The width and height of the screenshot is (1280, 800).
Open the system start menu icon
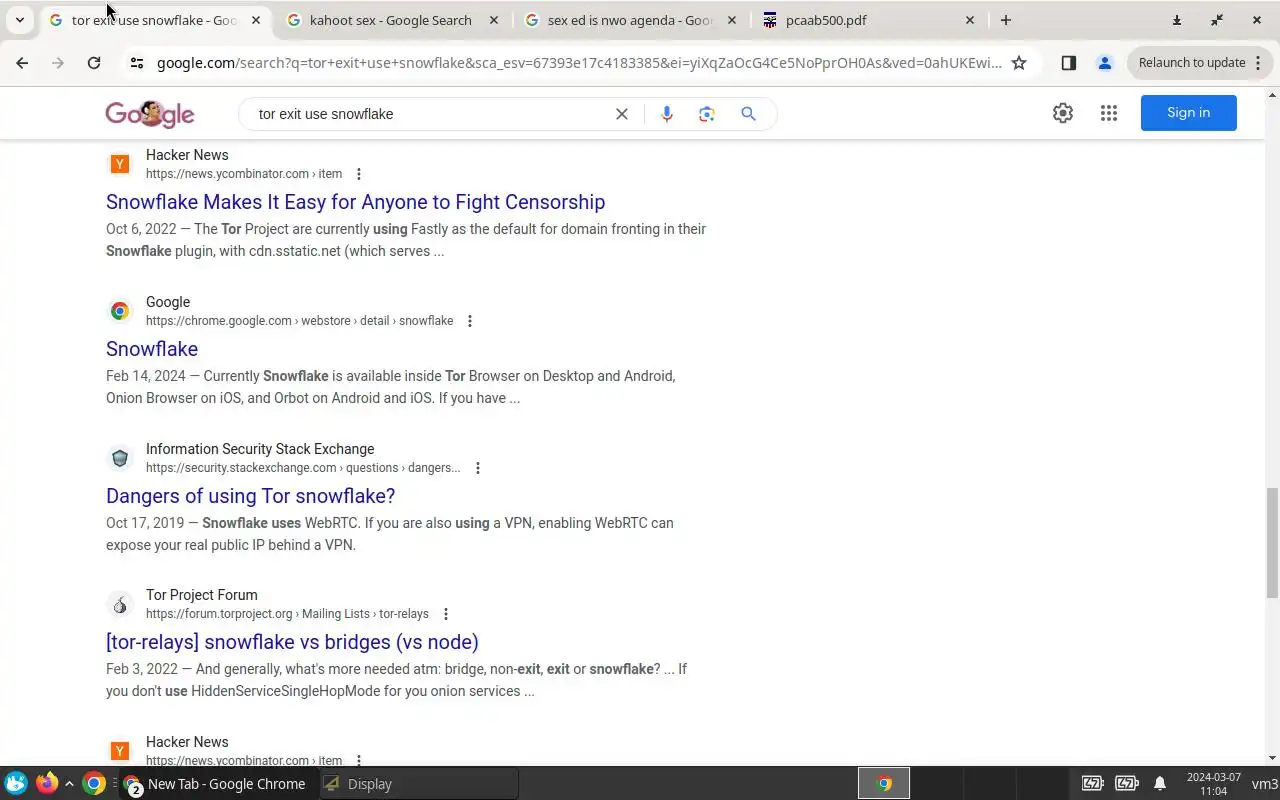coord(15,784)
